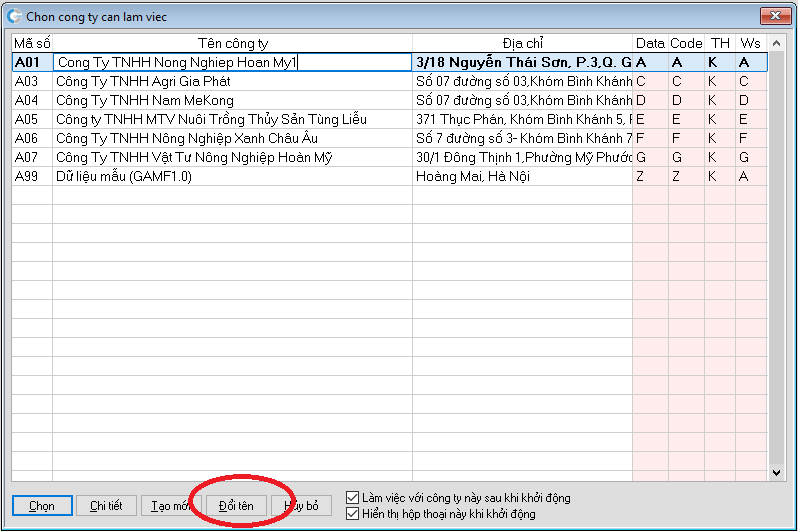Click the A03 code cell
Viewport: 798px width, 531px height.
tap(32, 81)
